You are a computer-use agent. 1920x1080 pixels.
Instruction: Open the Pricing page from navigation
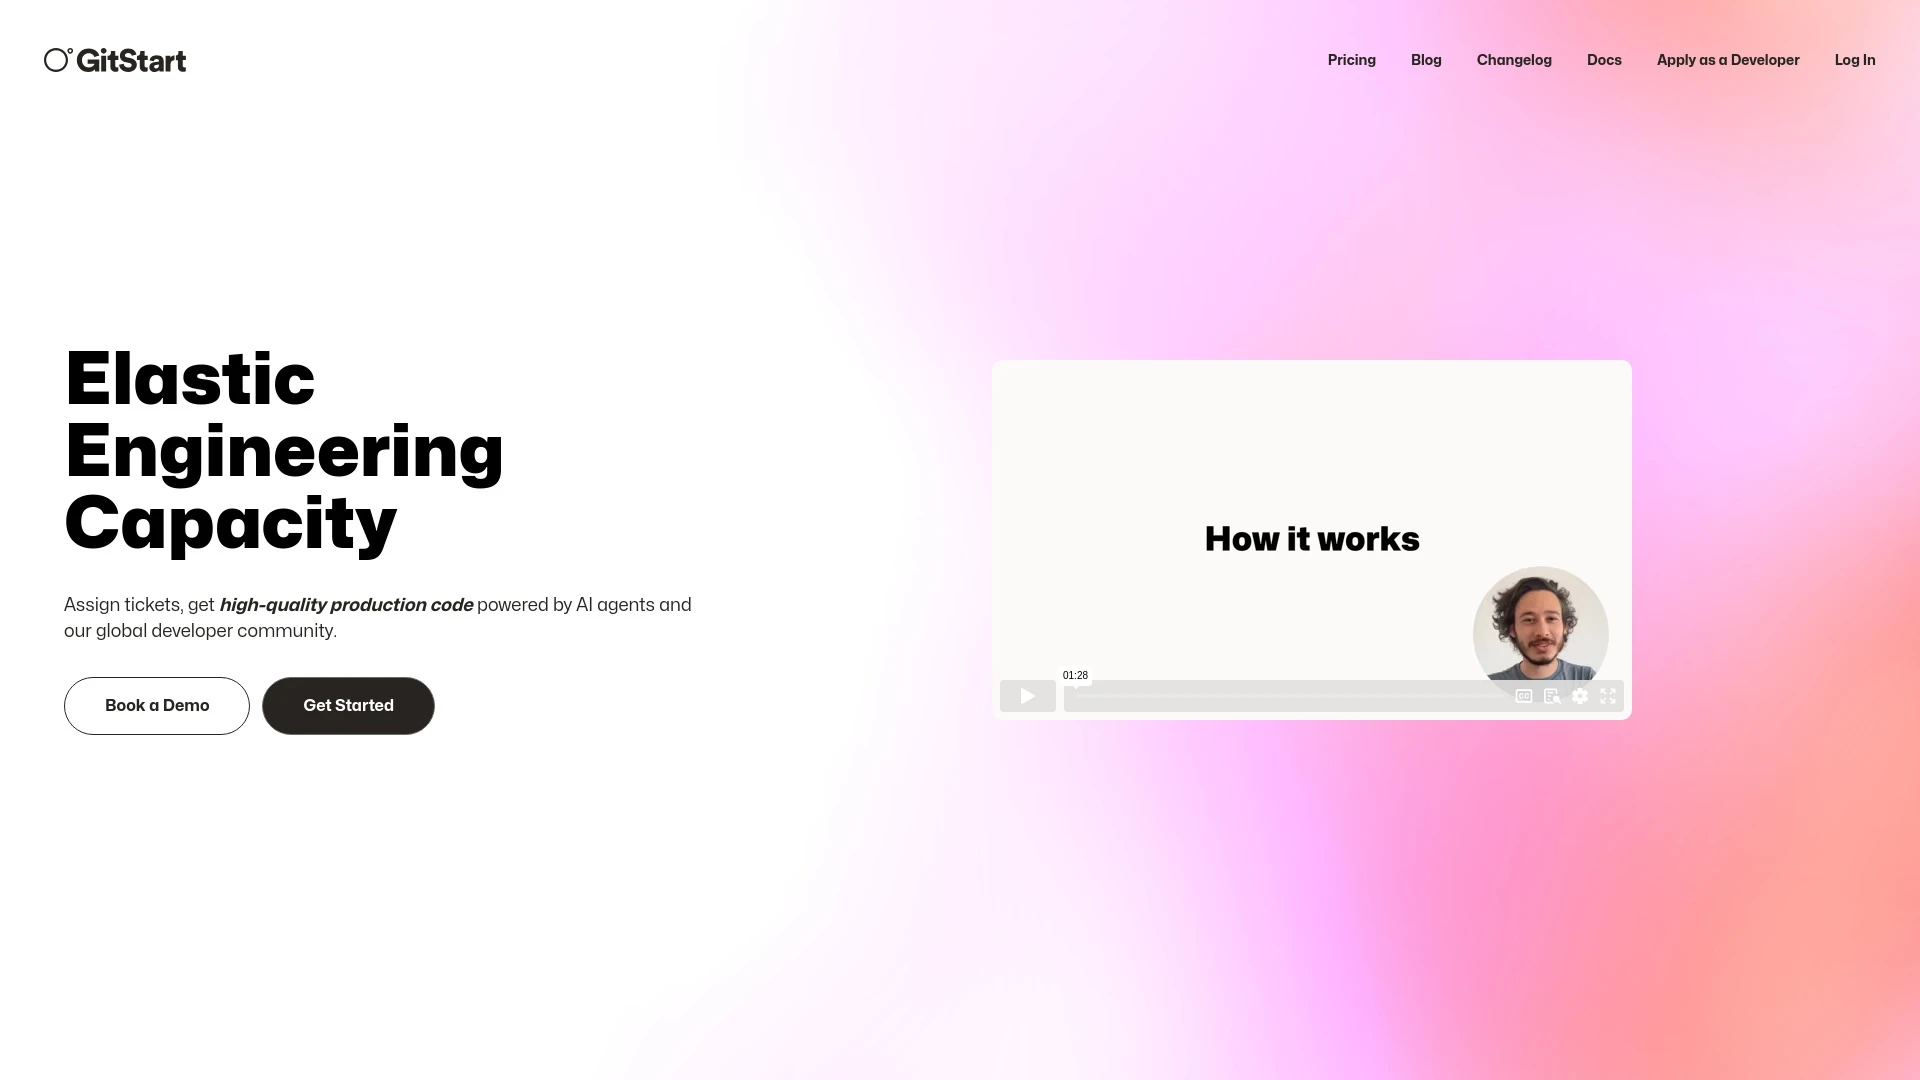pos(1350,59)
